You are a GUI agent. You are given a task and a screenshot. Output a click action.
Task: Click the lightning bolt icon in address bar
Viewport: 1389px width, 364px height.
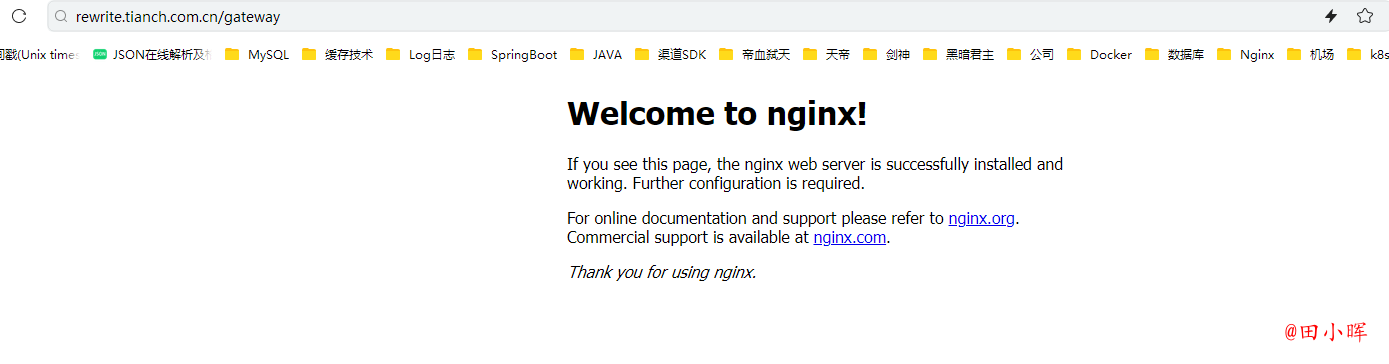1331,16
